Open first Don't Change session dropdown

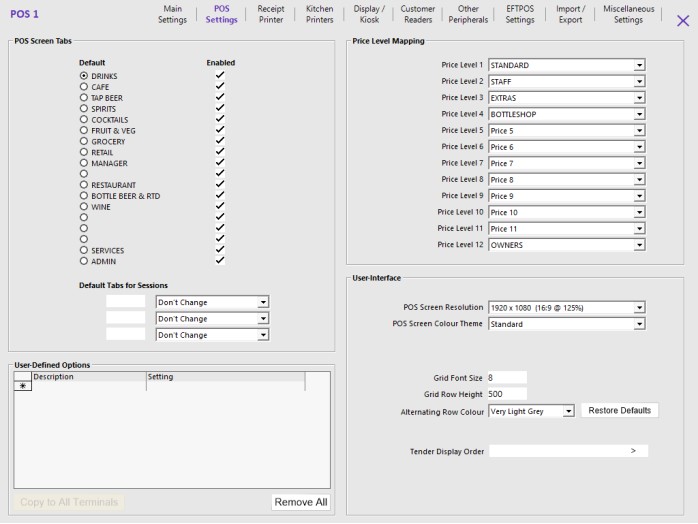tap(263, 302)
